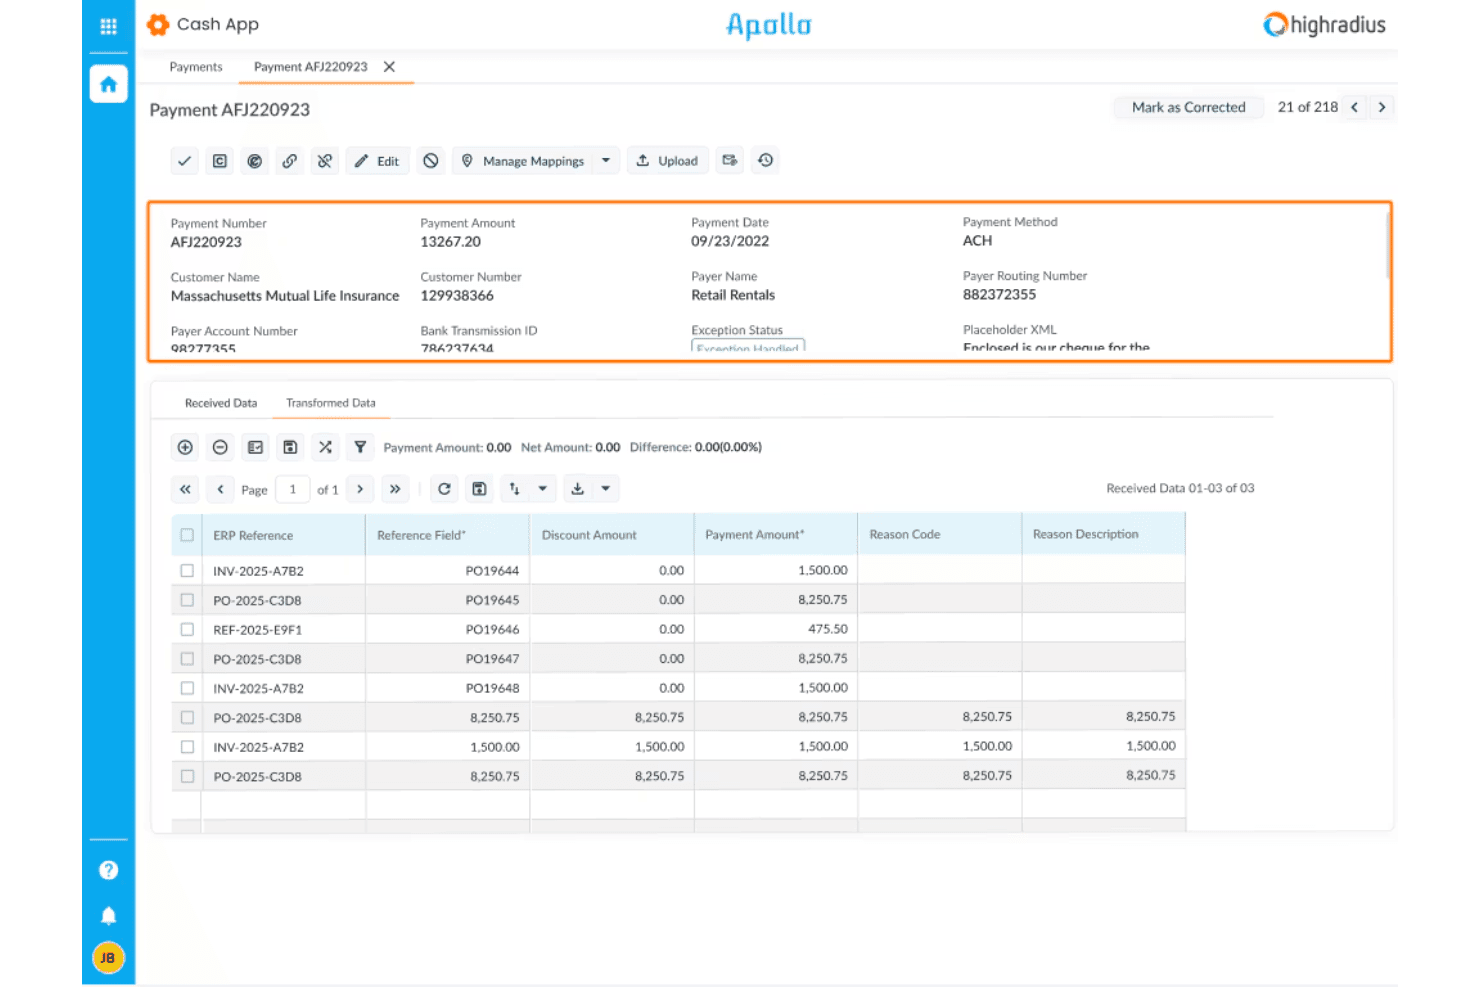1480x987 pixels.
Task: Click the payment details panel scrollbar
Action: (x=1388, y=245)
